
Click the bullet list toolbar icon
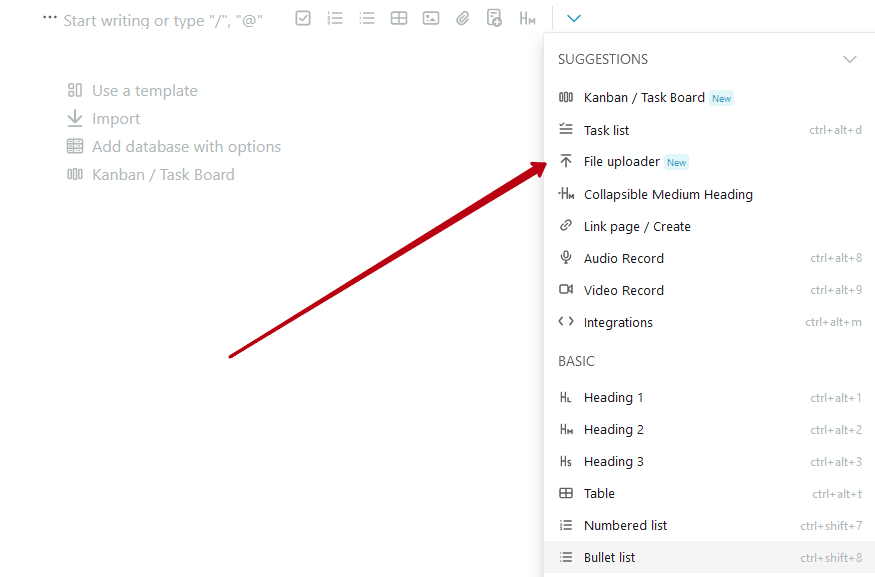click(x=367, y=18)
